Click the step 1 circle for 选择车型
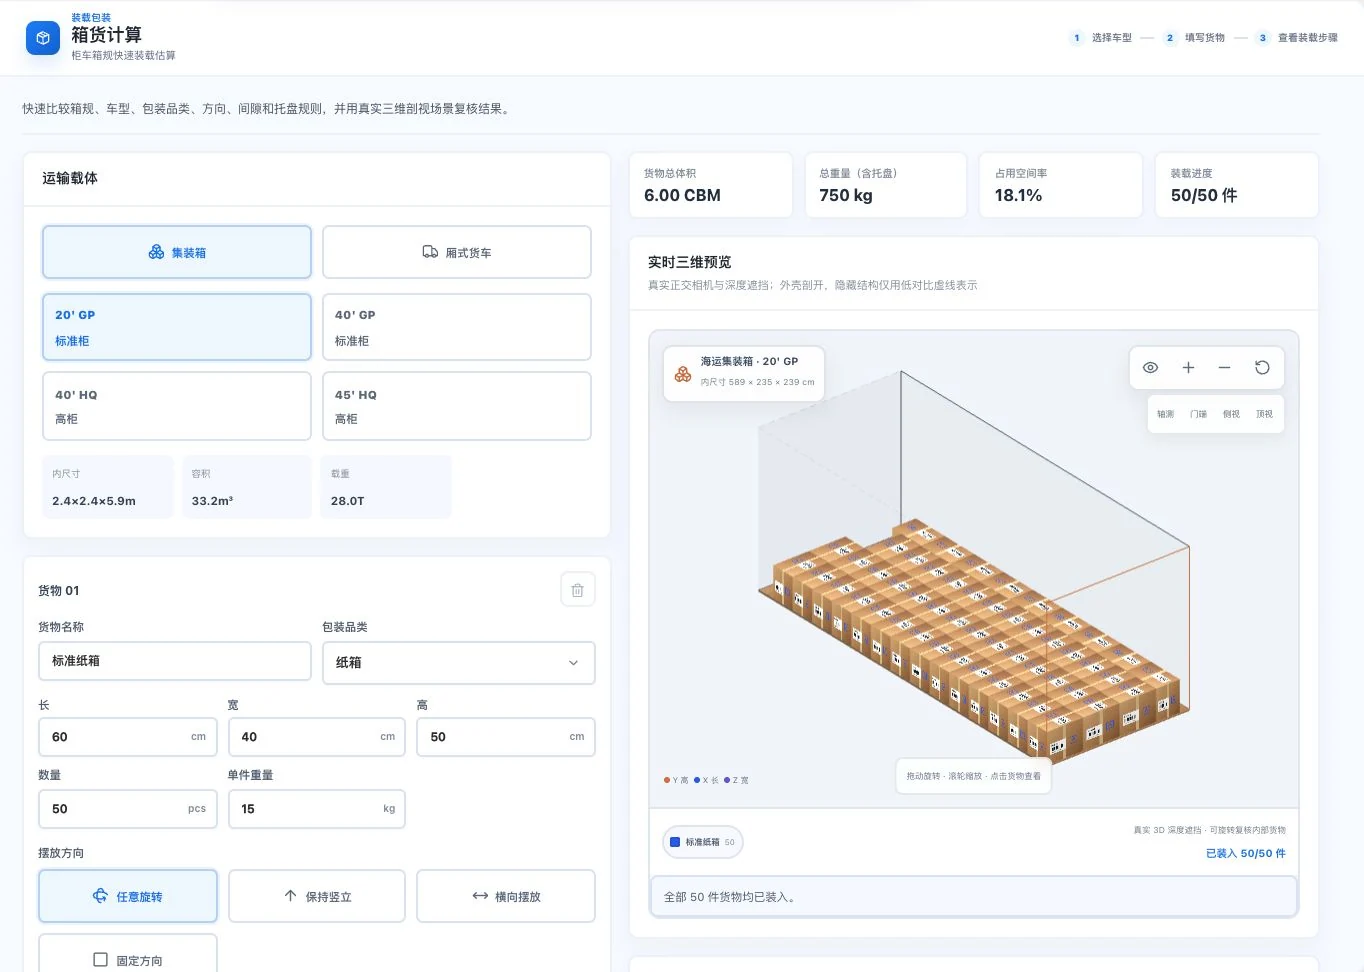Screen dimensions: 1364x972 pyautogui.click(x=1076, y=38)
